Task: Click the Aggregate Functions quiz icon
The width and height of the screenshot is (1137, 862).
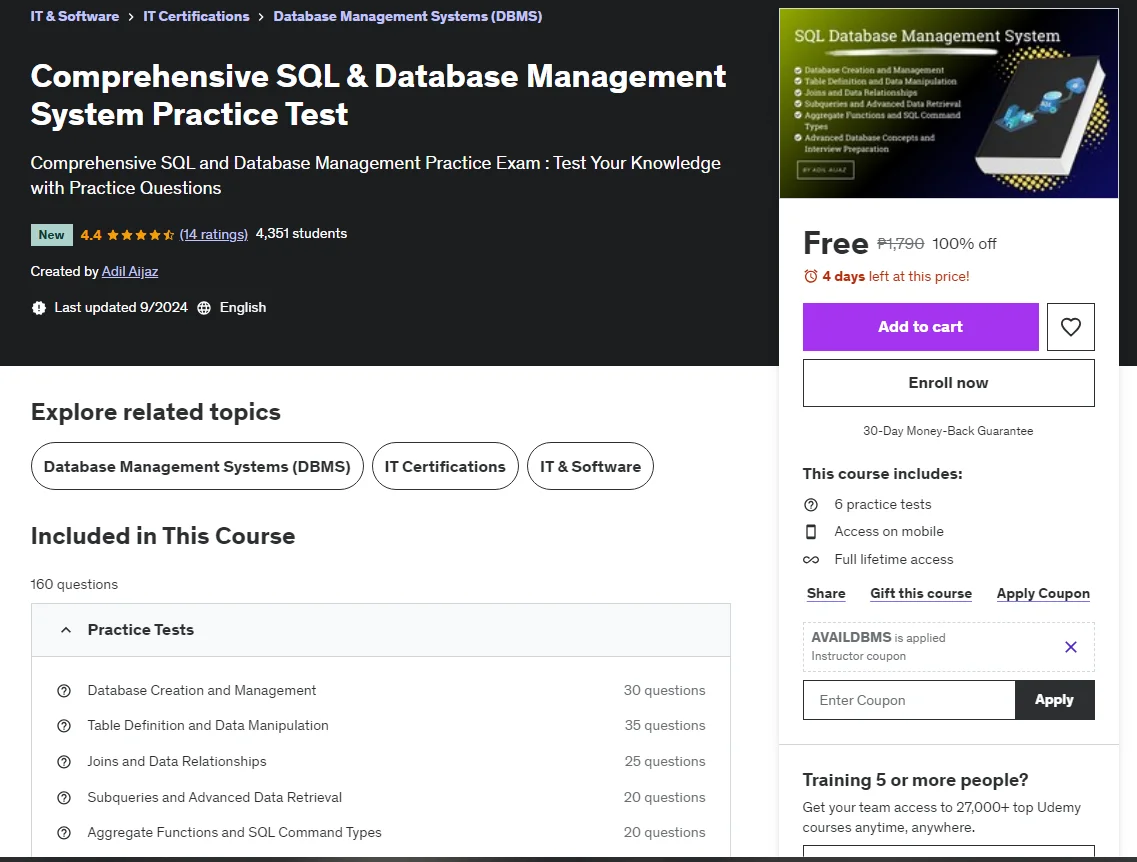Action: click(x=64, y=833)
